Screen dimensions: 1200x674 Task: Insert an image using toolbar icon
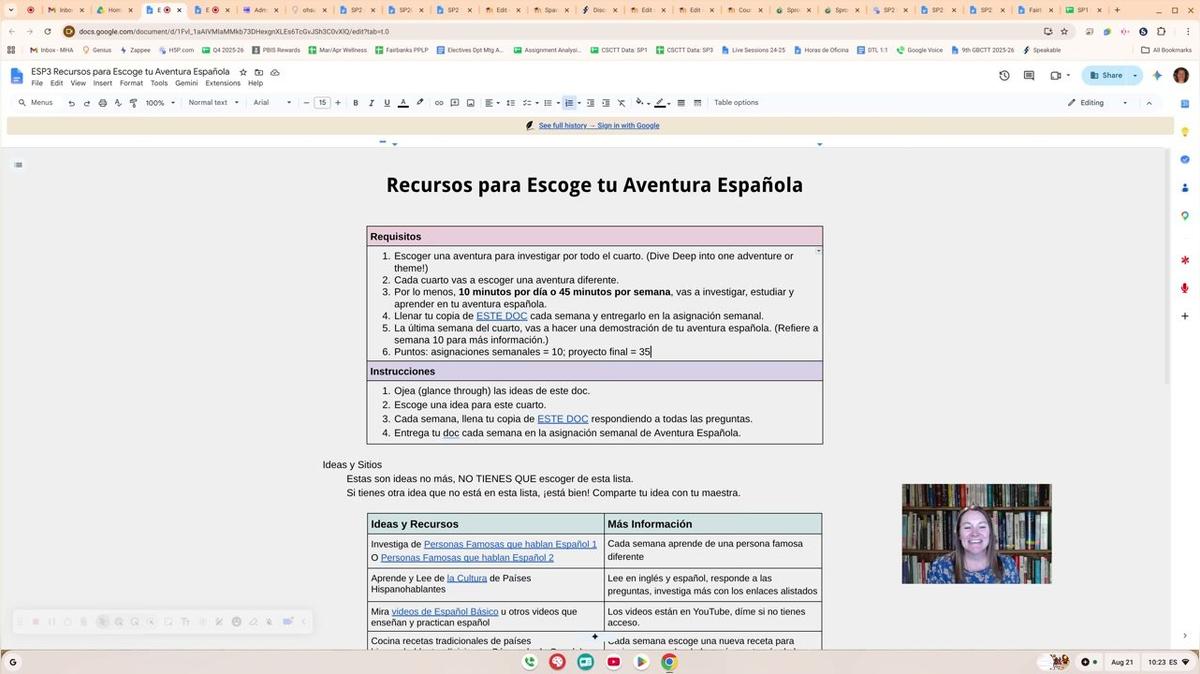[x=471, y=103]
